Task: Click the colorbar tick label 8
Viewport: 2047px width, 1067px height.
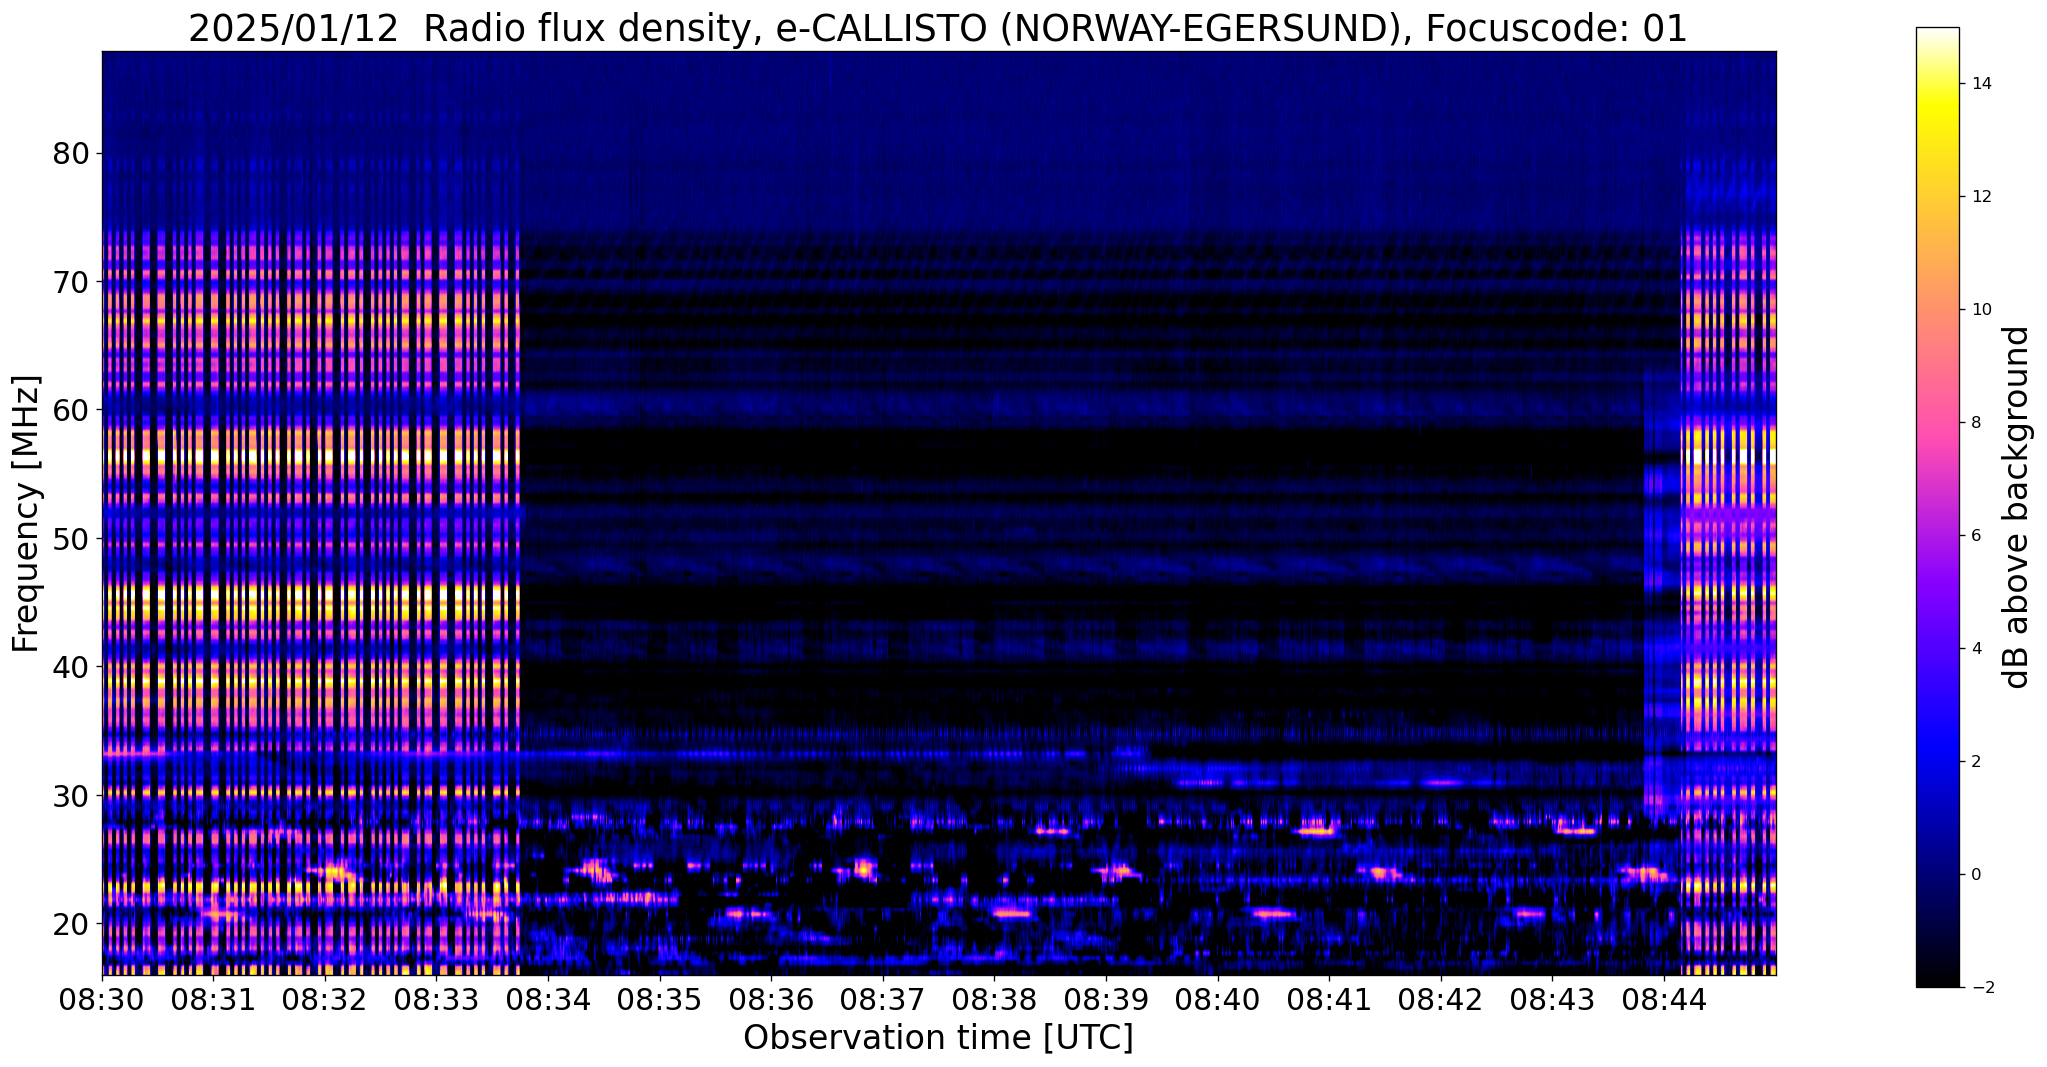Action: [1975, 422]
